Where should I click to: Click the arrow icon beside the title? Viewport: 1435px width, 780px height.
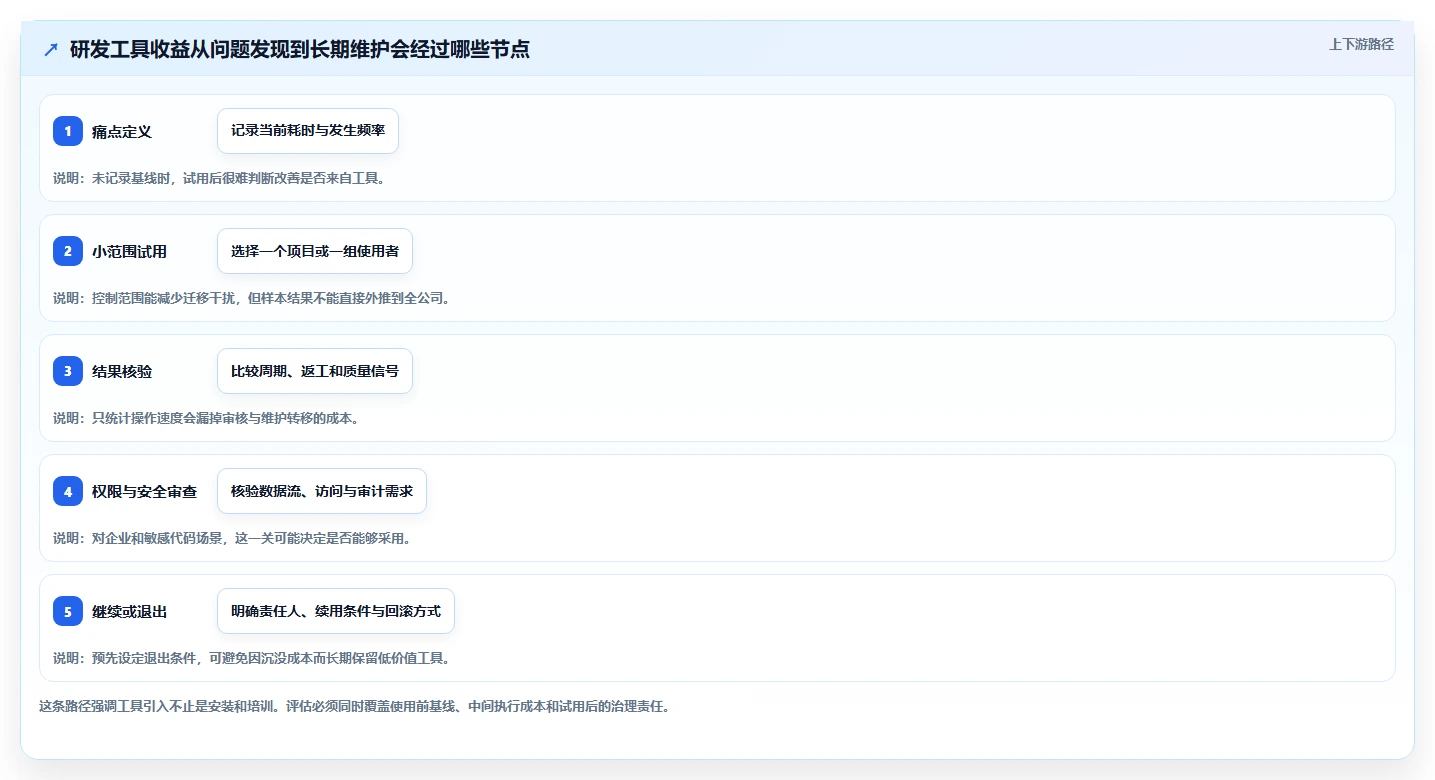[51, 49]
